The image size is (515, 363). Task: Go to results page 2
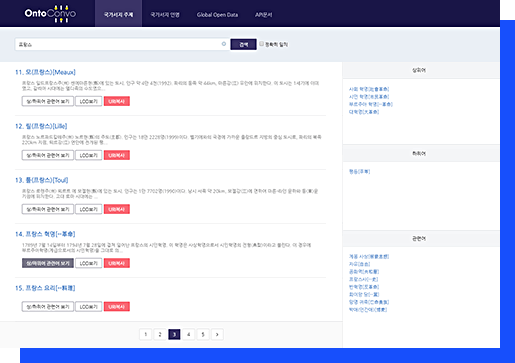[x=160, y=334]
